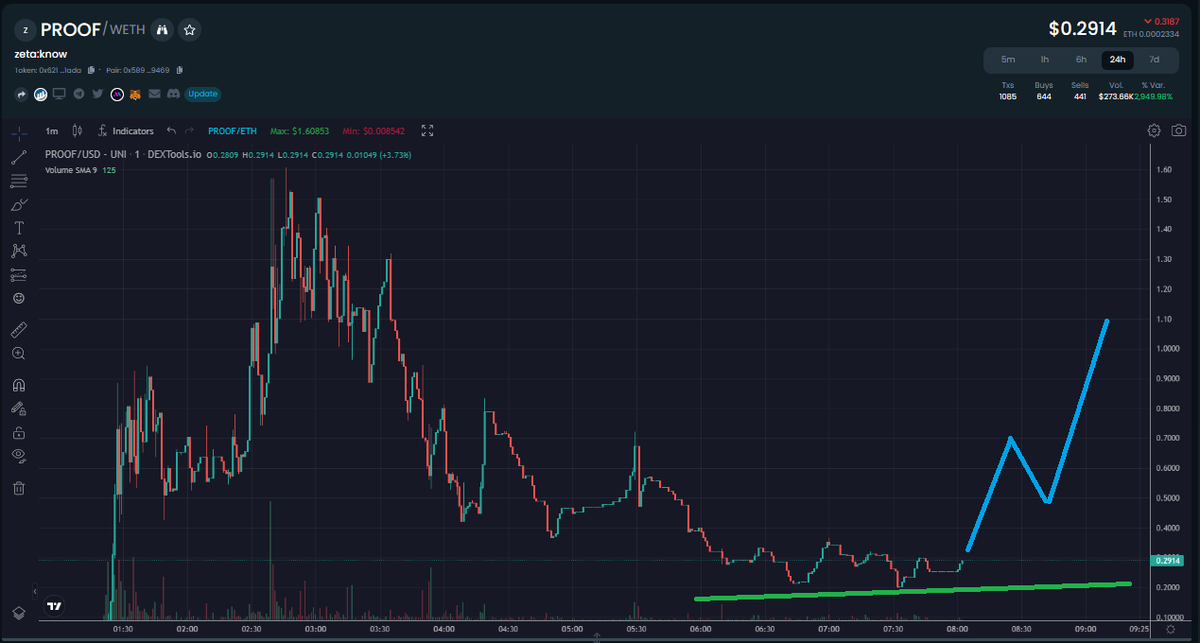Click the TradingView logo badge
Screen dimensions: 1200x643
(x=56, y=605)
